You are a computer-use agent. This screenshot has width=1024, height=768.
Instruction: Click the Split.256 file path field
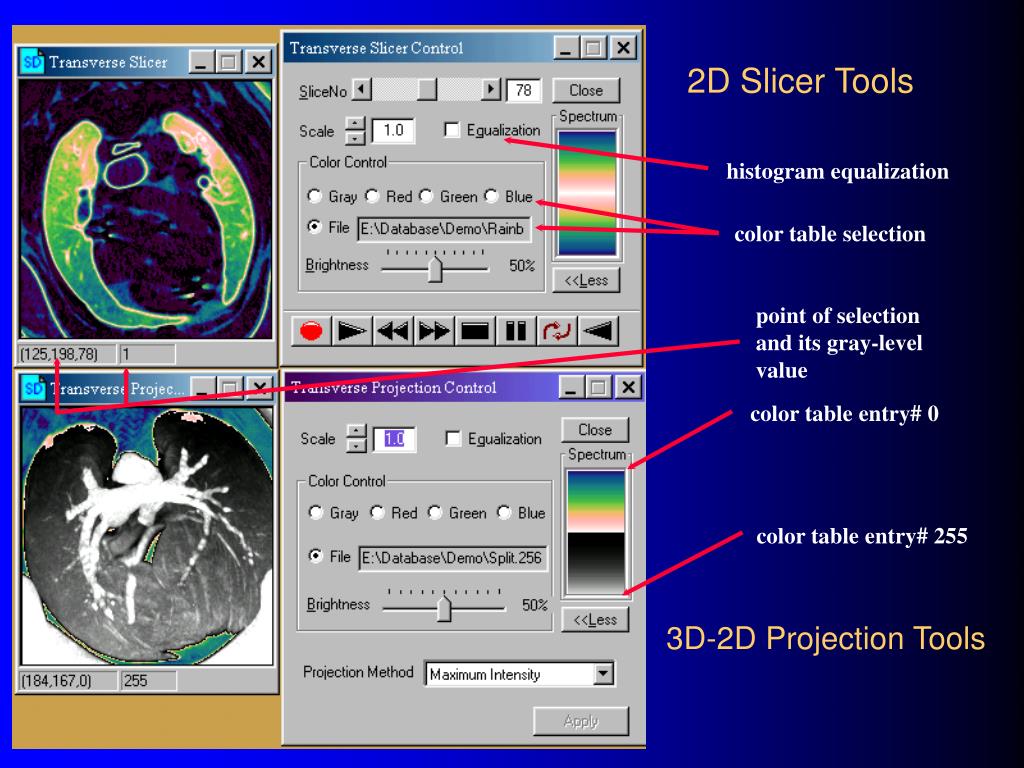pos(453,558)
